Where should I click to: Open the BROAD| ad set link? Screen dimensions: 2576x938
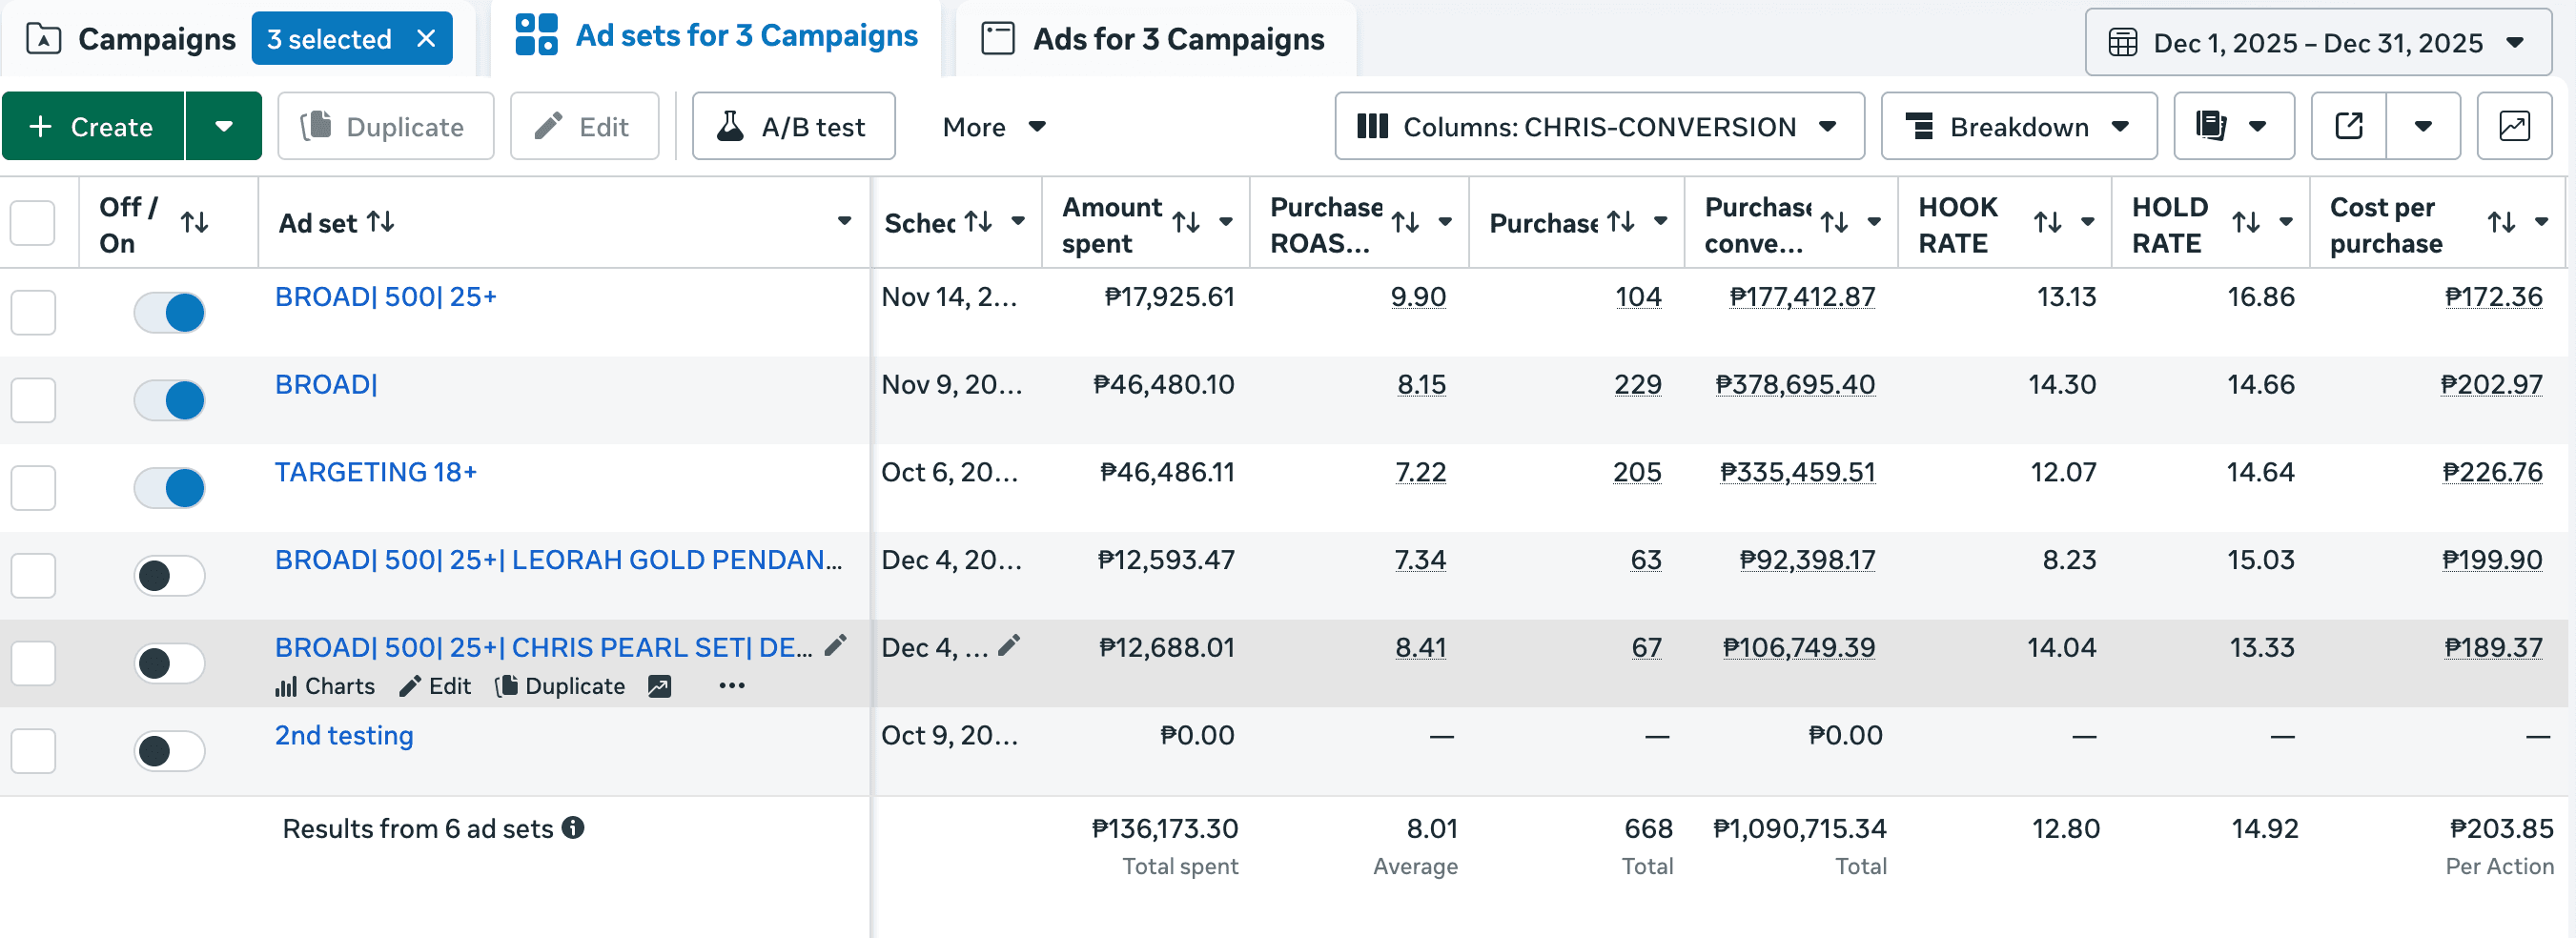[x=326, y=384]
